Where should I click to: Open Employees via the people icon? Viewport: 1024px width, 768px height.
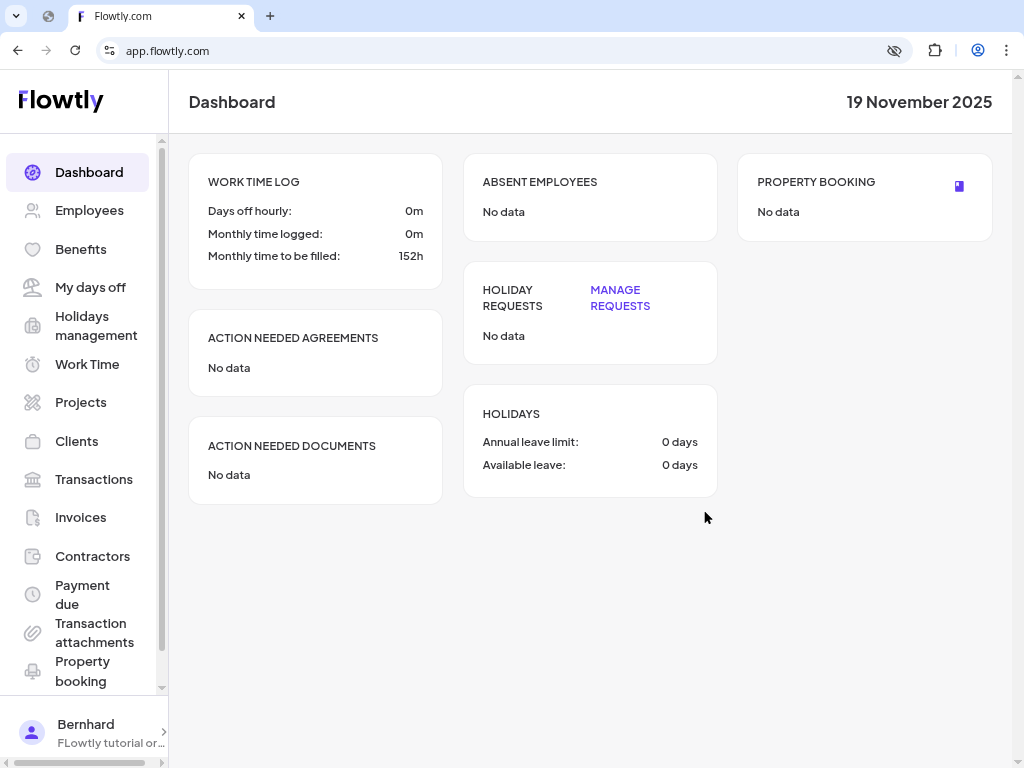coord(31,210)
